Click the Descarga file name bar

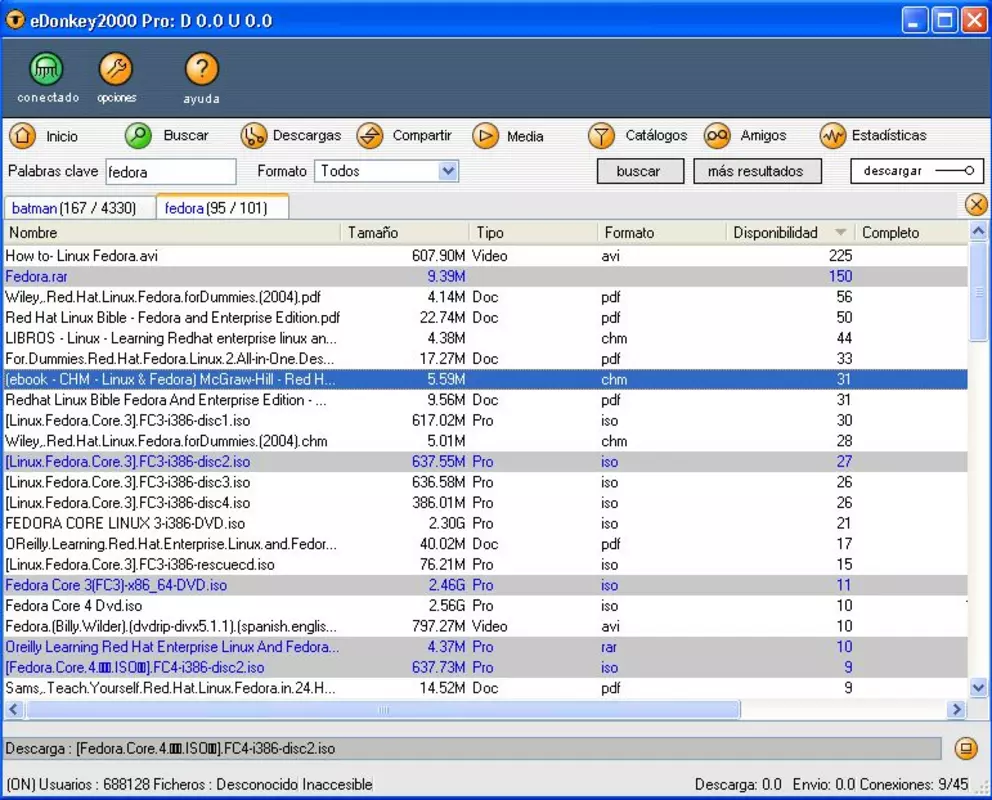(473, 748)
